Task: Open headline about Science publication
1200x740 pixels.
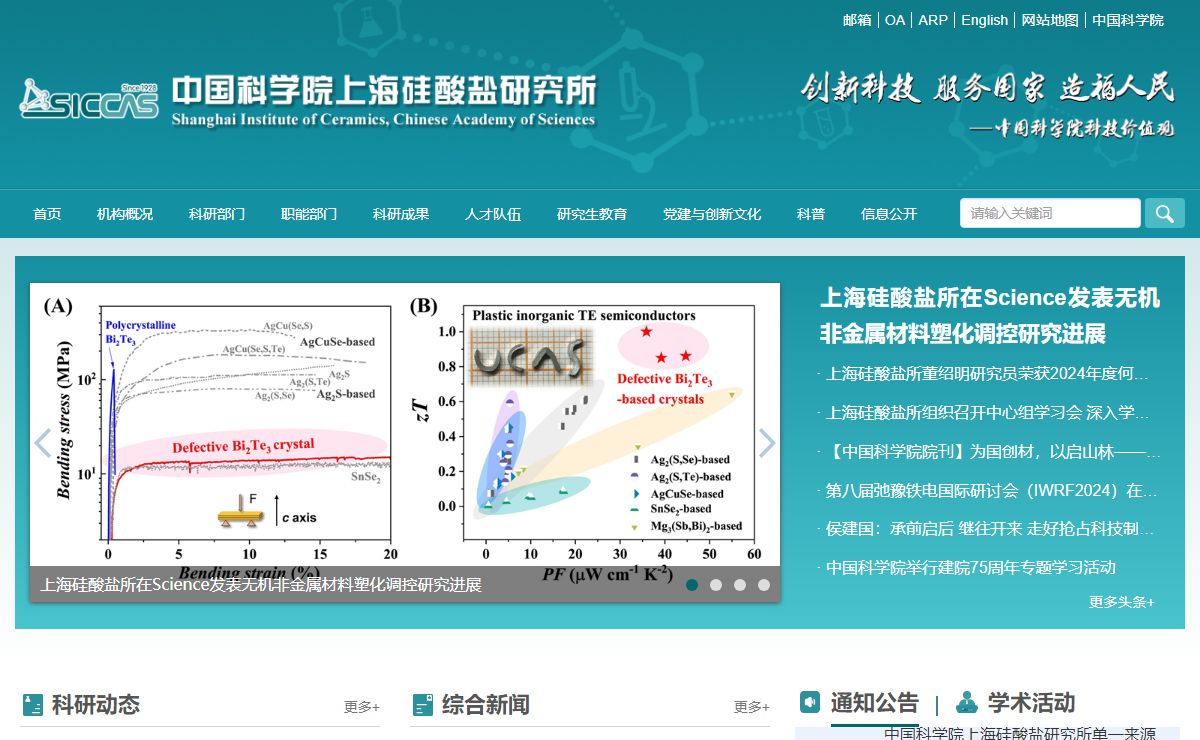Action: tap(990, 315)
